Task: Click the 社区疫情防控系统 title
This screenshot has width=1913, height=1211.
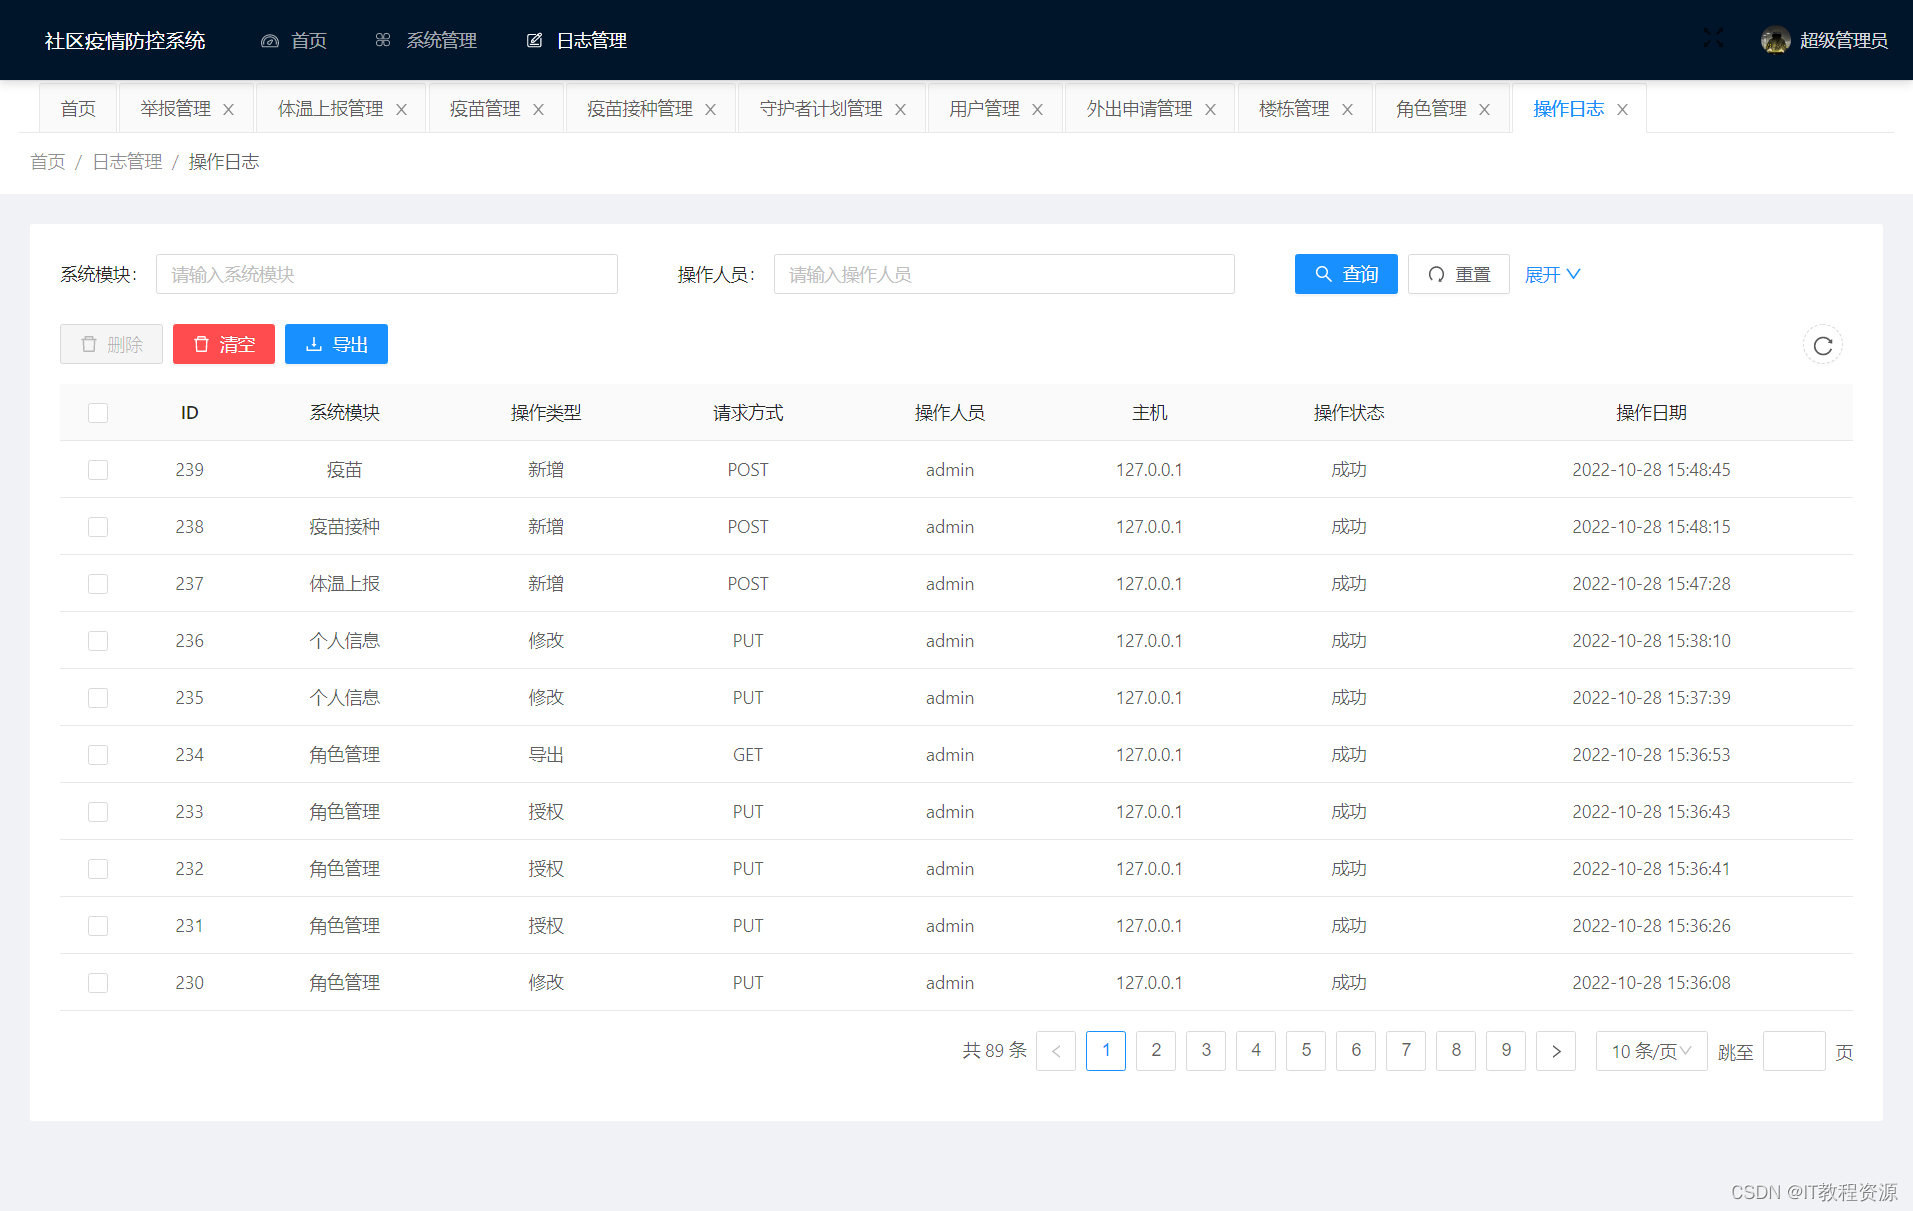Action: pyautogui.click(x=125, y=40)
